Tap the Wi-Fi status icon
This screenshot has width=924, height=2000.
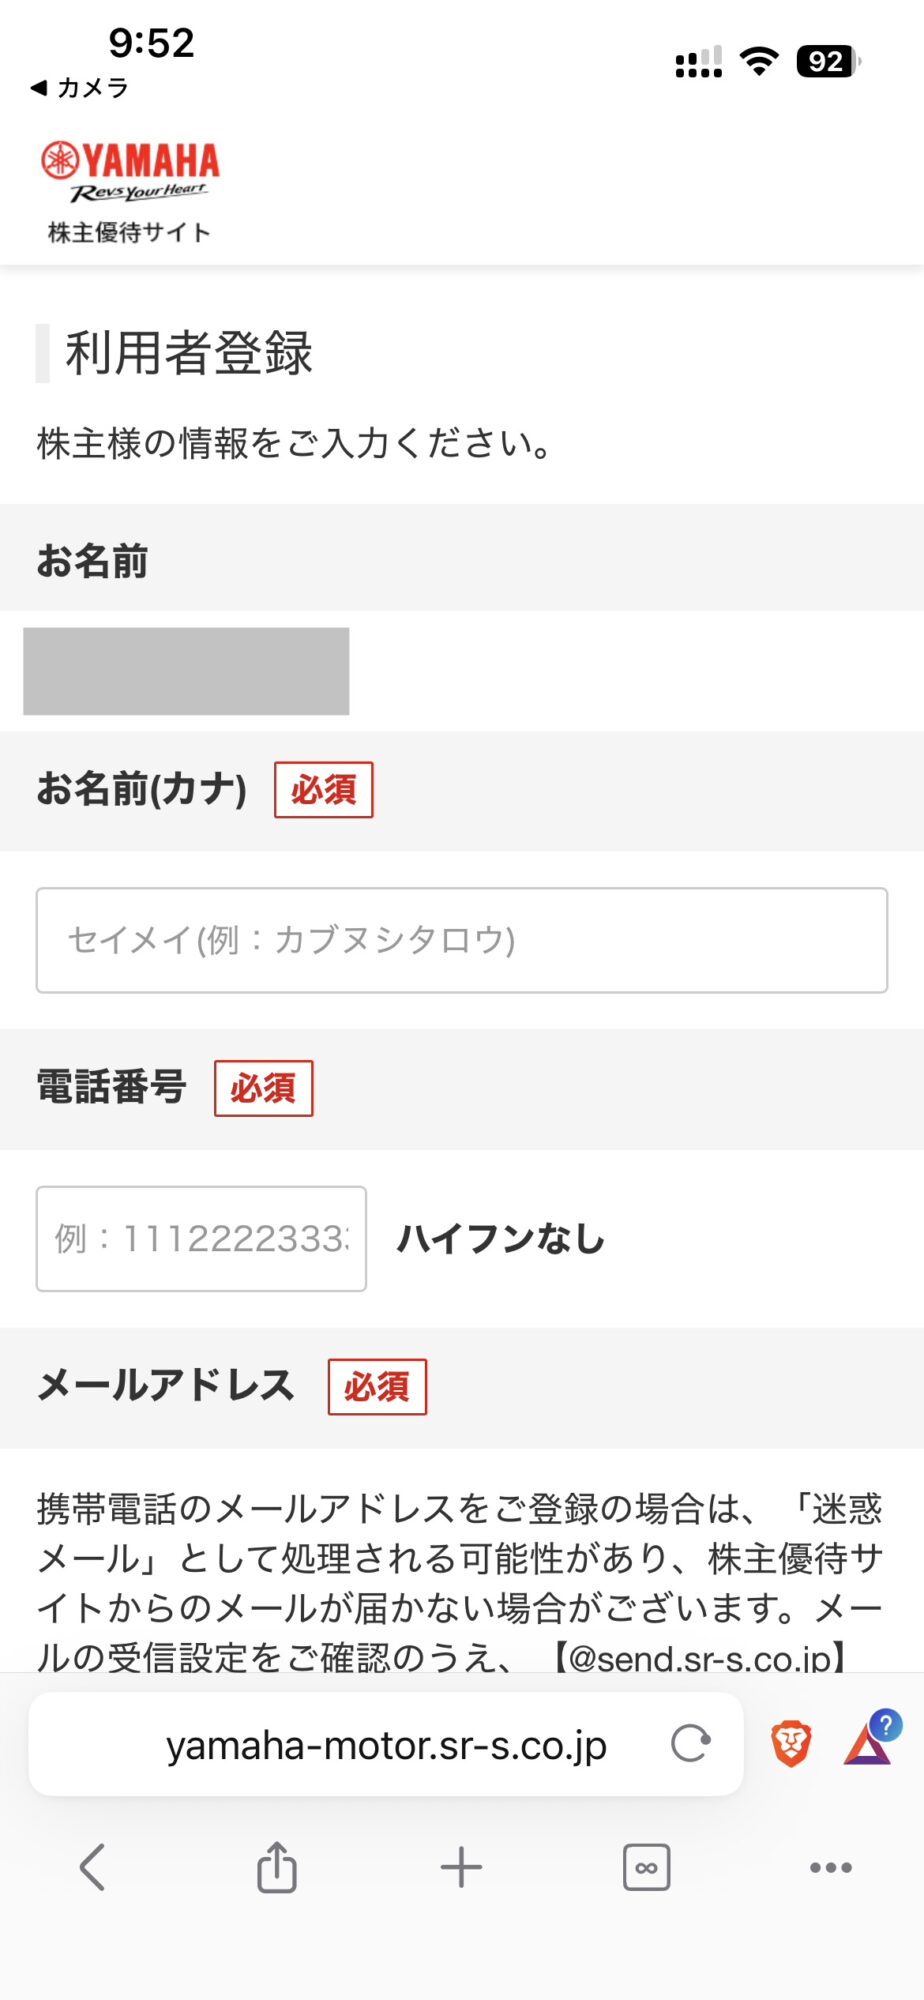[x=759, y=62]
